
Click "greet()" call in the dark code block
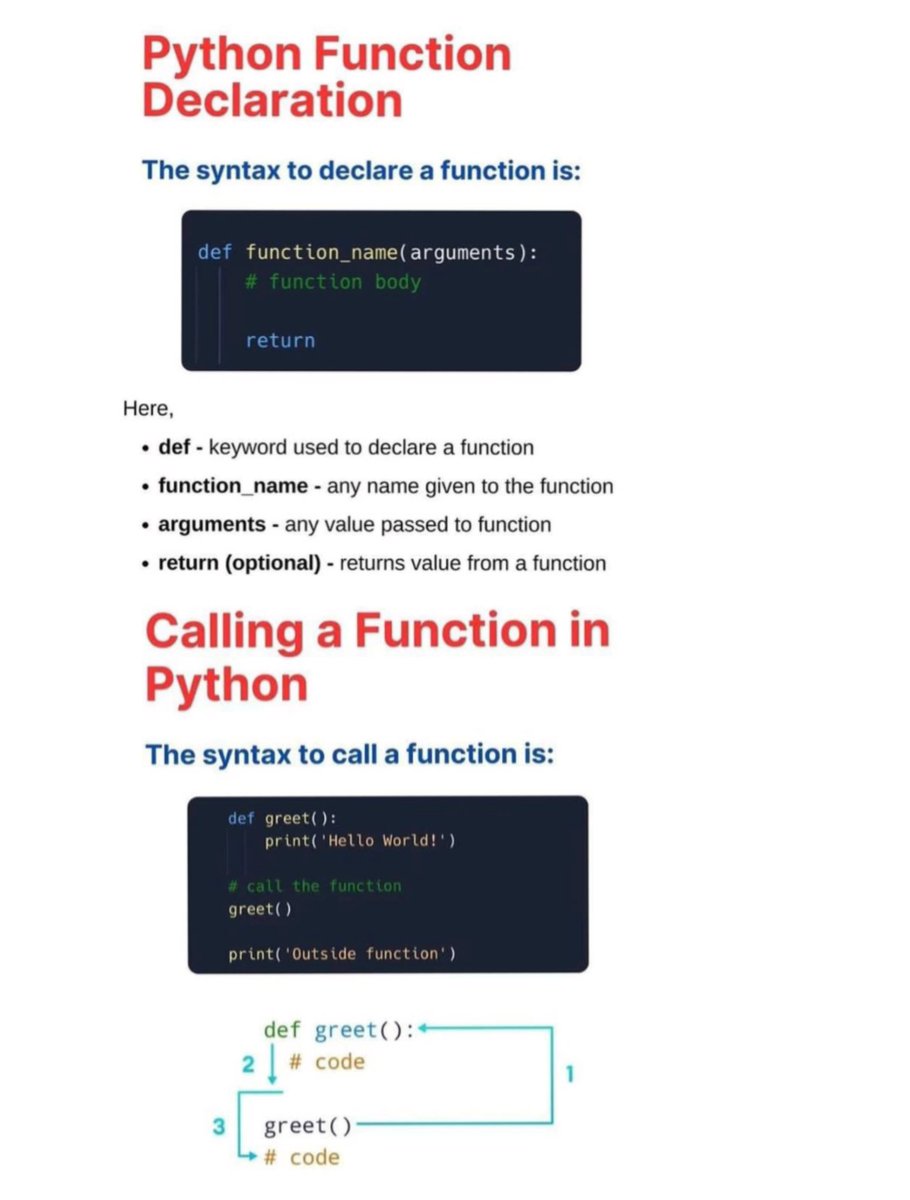click(x=259, y=909)
